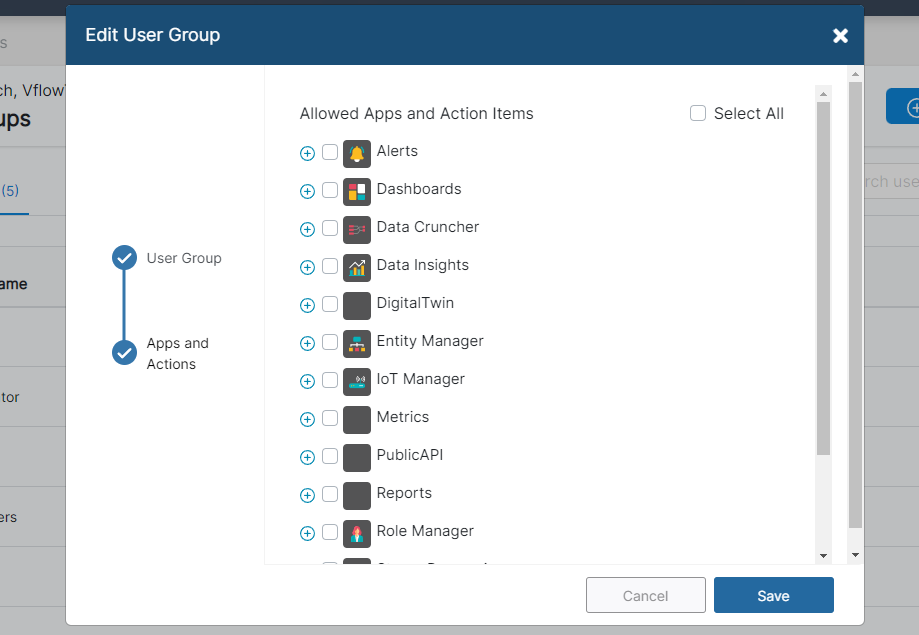
Task: Expand the PublicAPI action items
Action: pyautogui.click(x=307, y=457)
